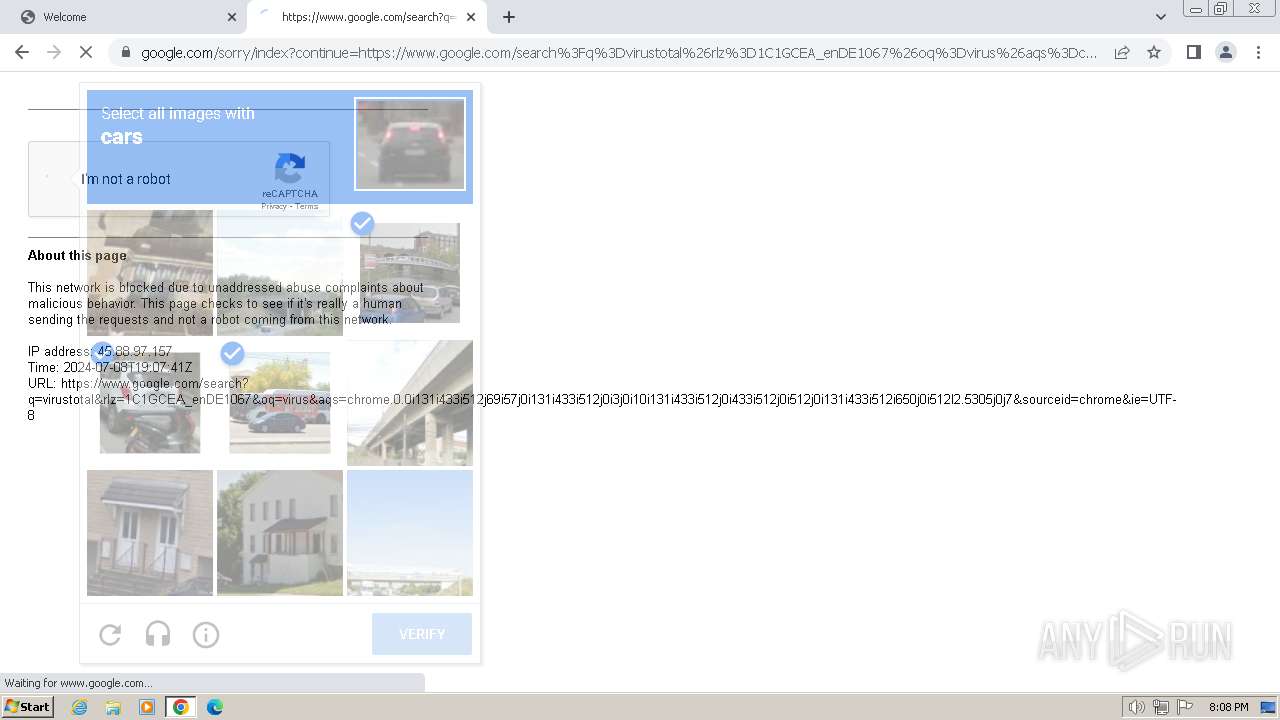Click the 'About this page' heading
This screenshot has height=720, width=1280.
point(77,255)
